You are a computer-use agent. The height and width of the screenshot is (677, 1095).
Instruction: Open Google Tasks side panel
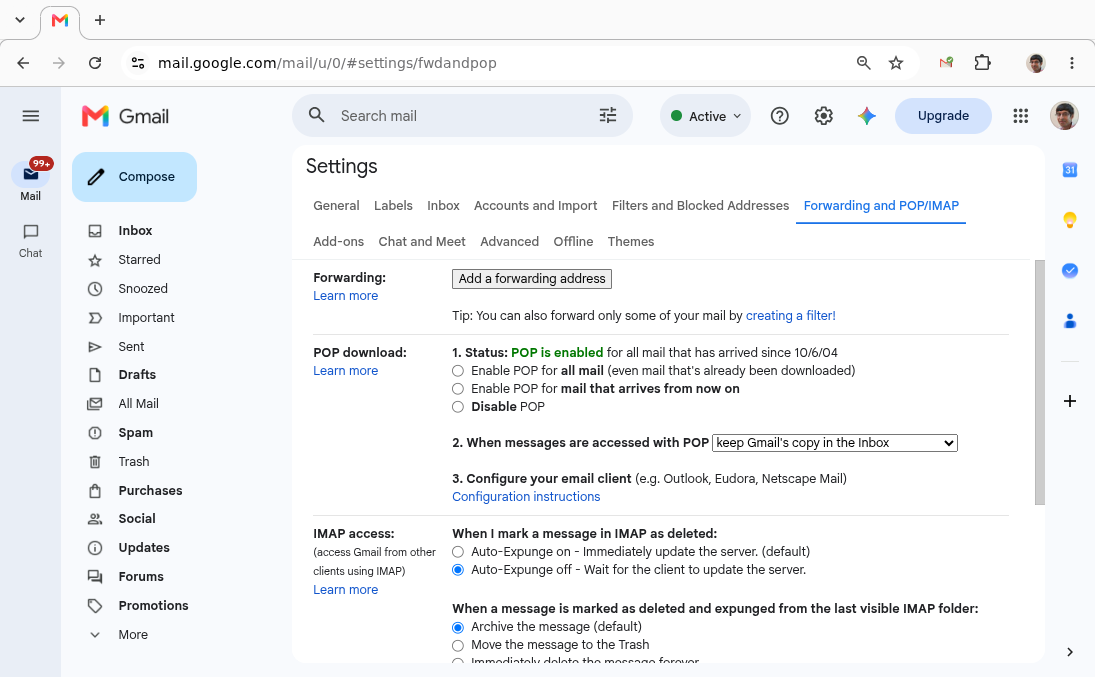tap(1069, 270)
